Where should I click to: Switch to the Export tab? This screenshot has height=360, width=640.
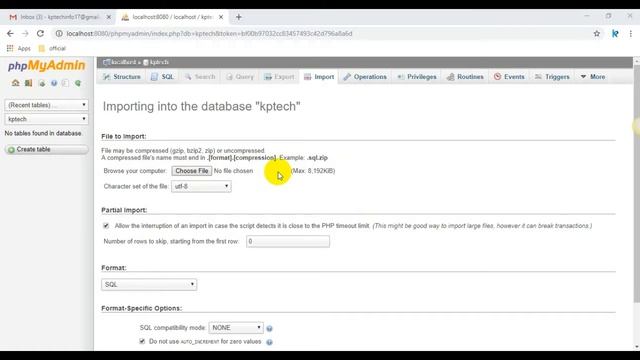279,77
